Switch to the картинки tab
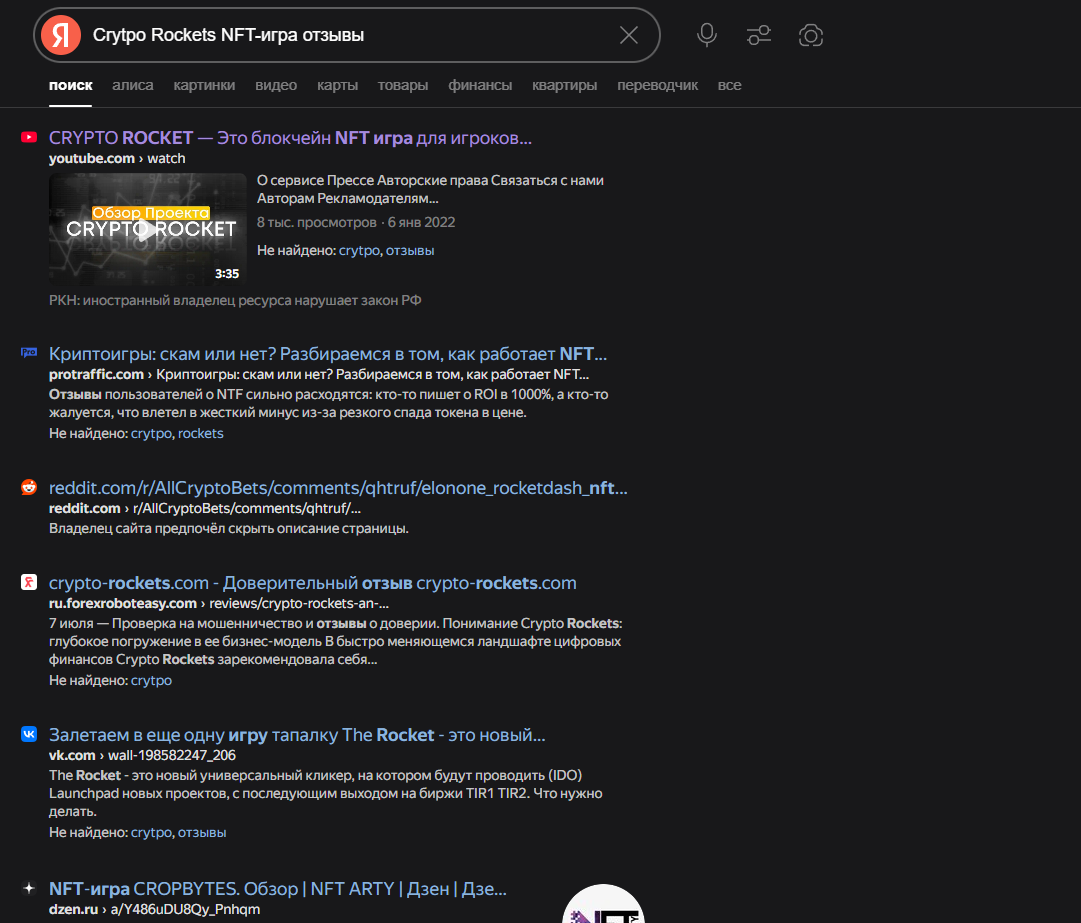Screen dimensions: 1081x923 tap(204, 85)
